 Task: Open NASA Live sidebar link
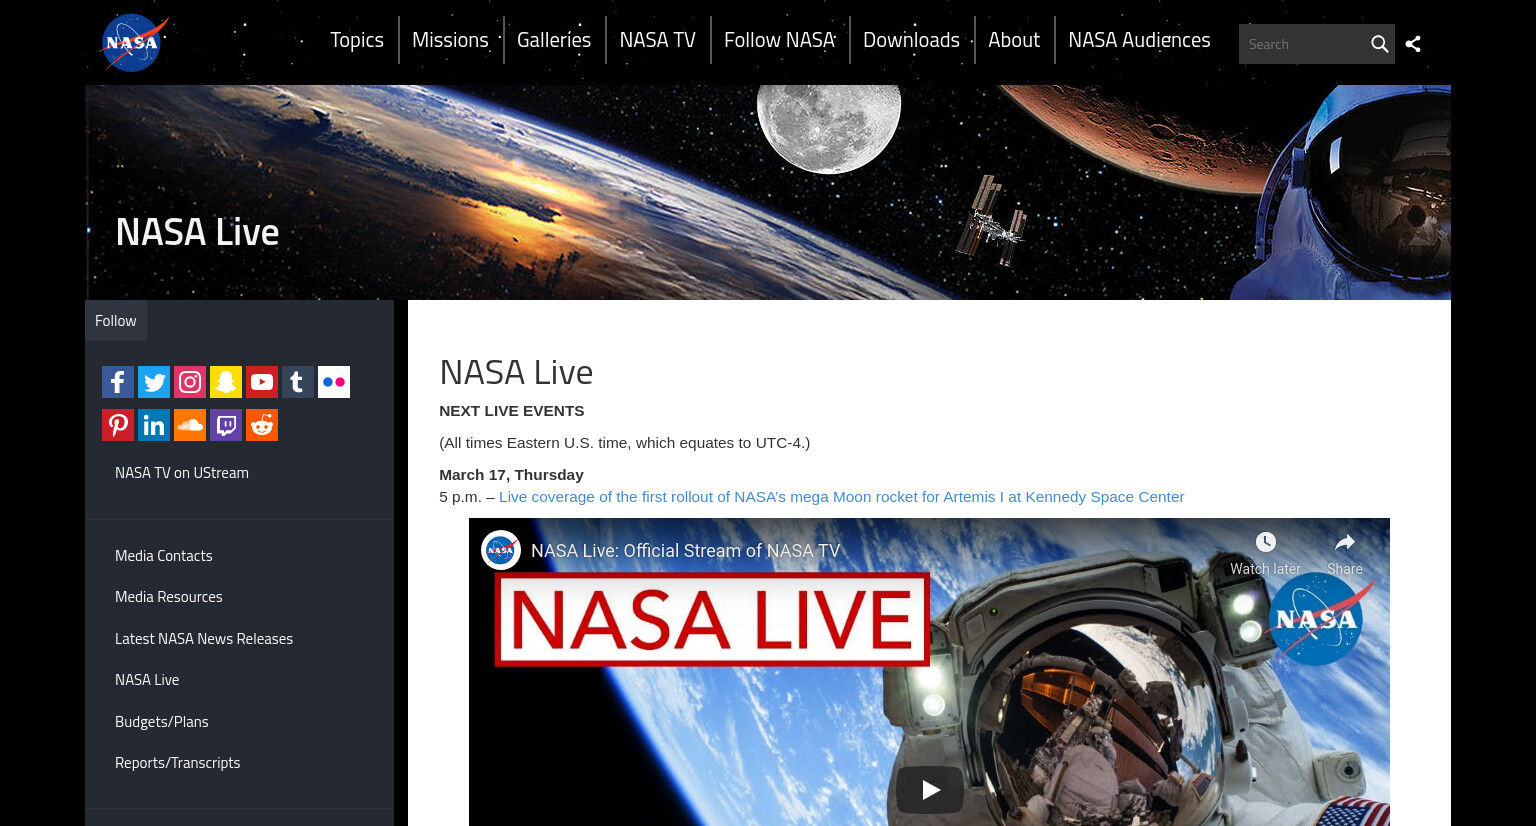[147, 680]
